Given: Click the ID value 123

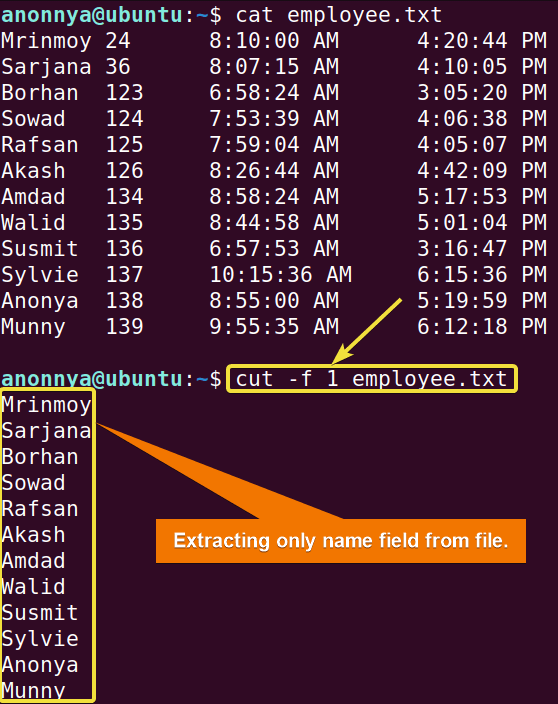Looking at the screenshot, I should tap(124, 93).
